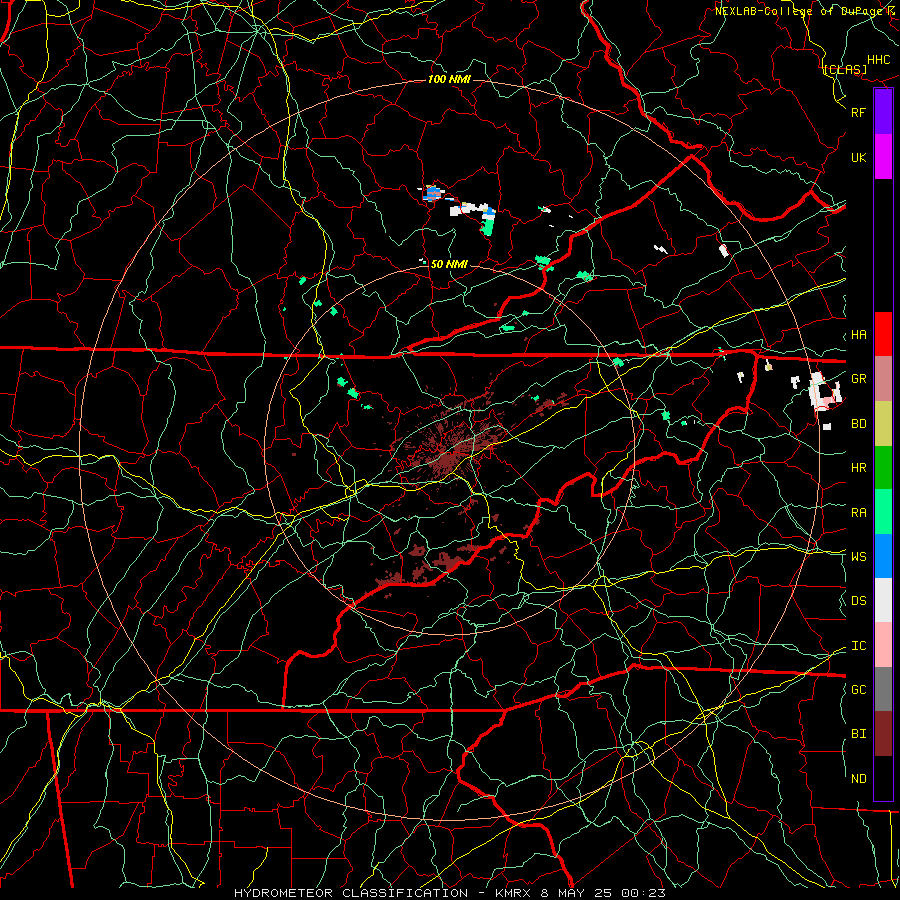The width and height of the screenshot is (900, 900).
Task: Click the GC ground clutter gray swatch
Action: (883, 689)
